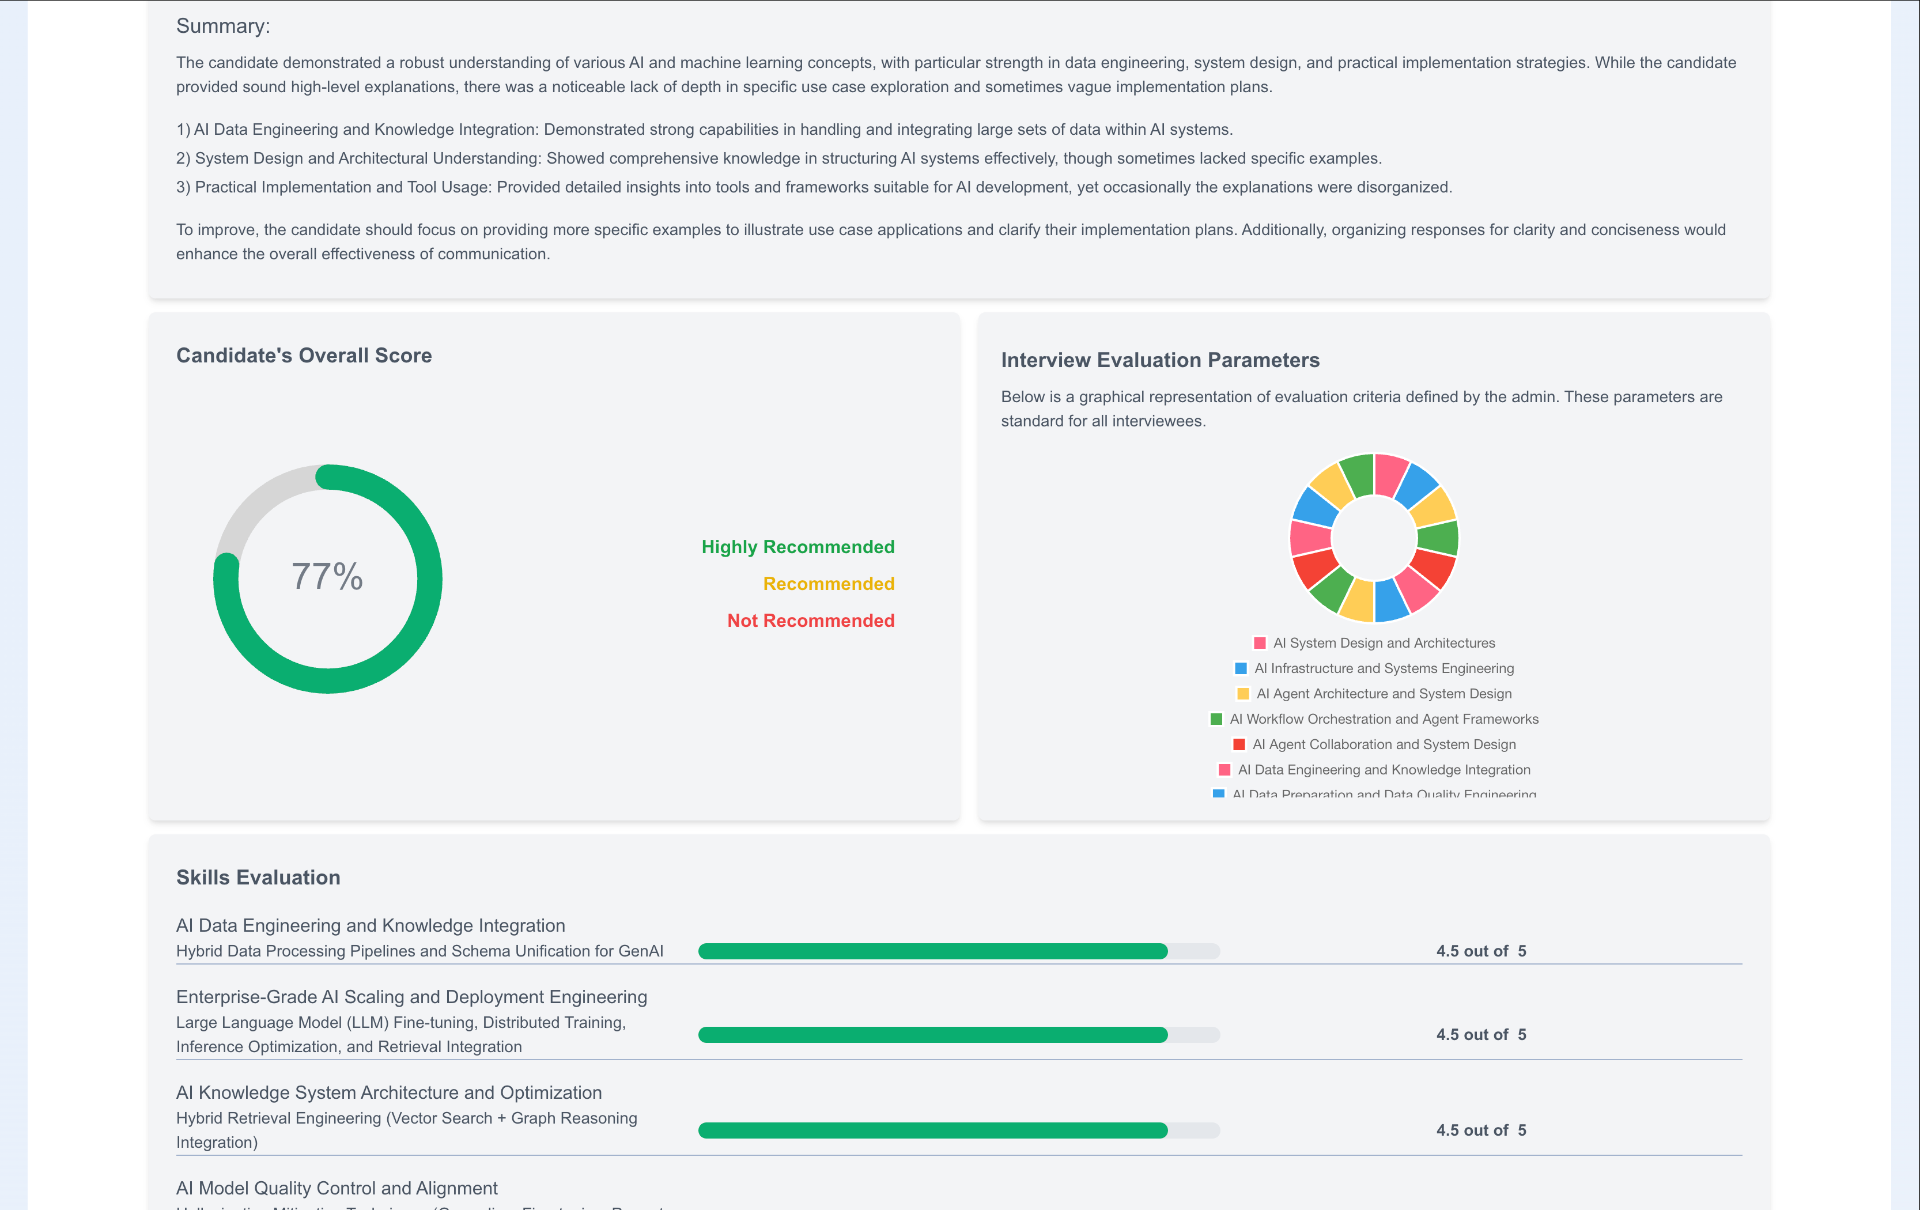Click skill title Enterprise-Grade AI Scaling and Deployment Engineering

[412, 997]
